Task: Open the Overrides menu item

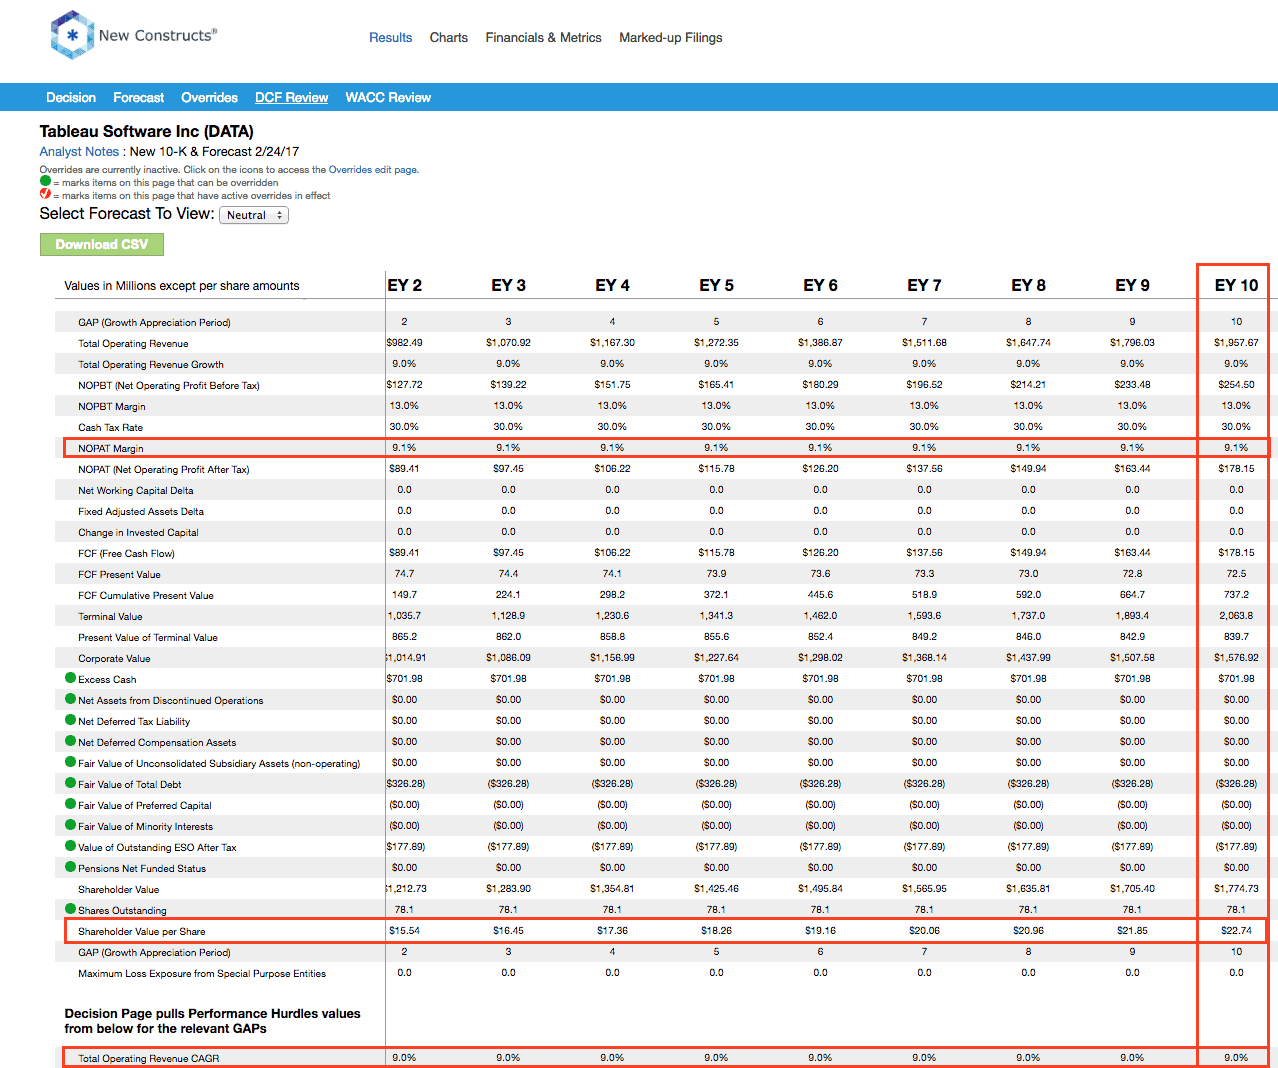Action: point(209,98)
